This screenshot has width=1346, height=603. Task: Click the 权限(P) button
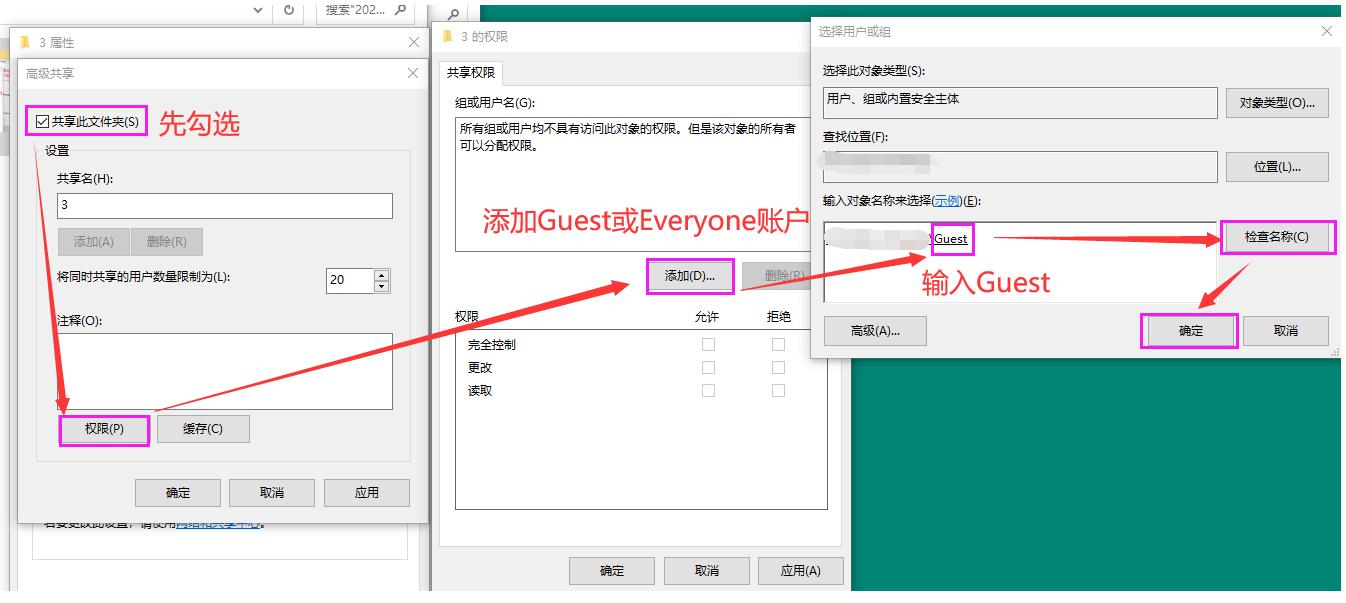pyautogui.click(x=103, y=429)
